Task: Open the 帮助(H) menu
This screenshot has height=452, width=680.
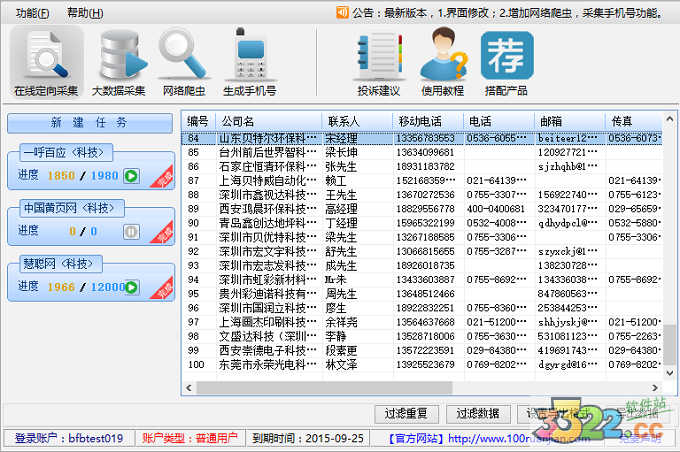Action: pyautogui.click(x=84, y=13)
